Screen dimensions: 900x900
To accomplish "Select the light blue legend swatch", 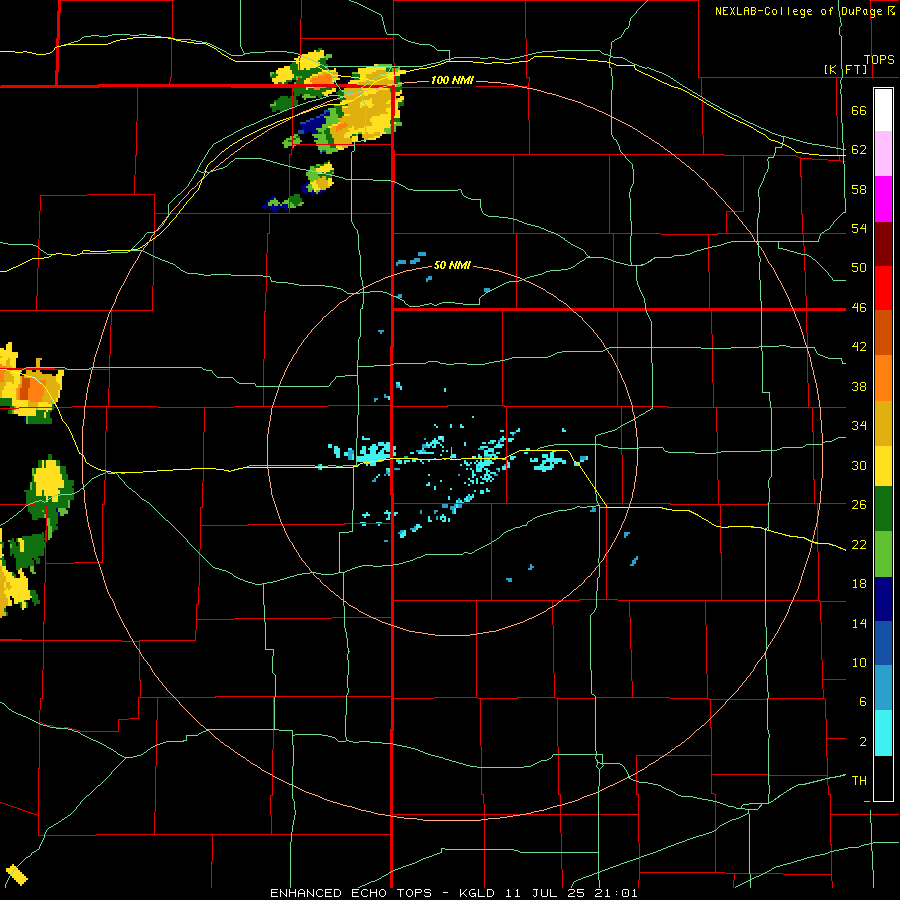I will point(883,688).
